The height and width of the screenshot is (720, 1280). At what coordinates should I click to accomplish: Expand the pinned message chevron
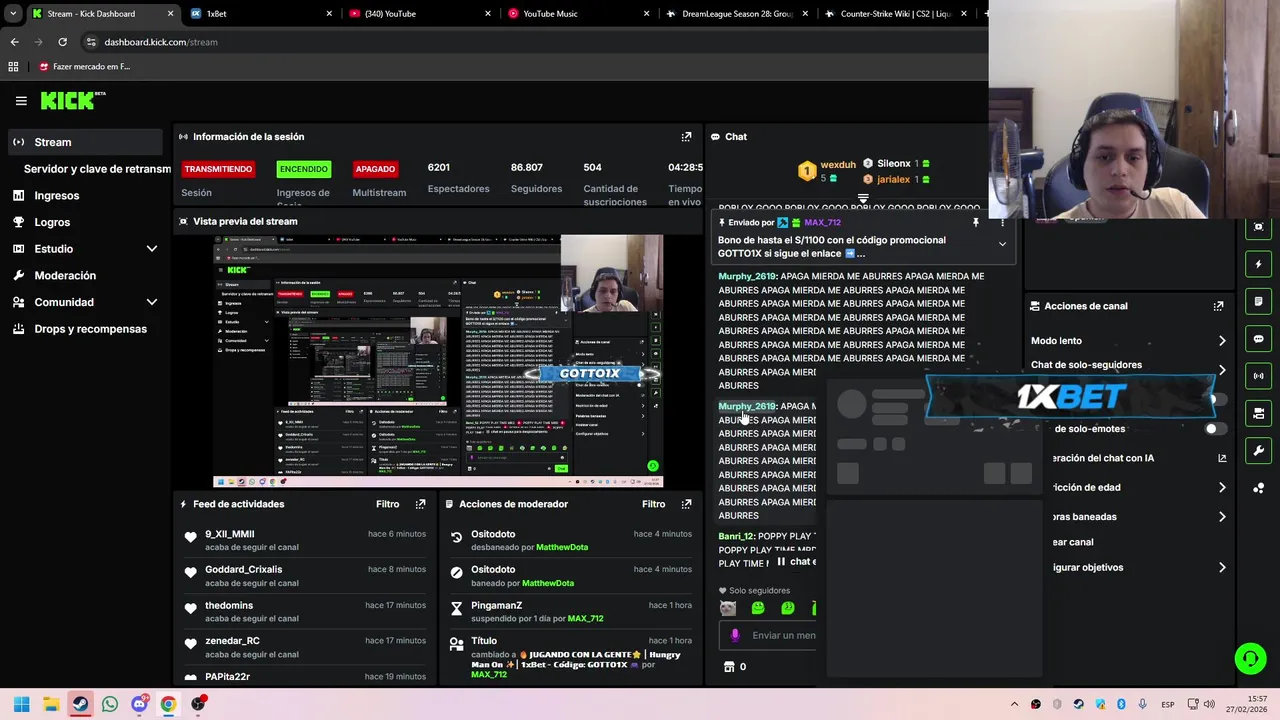1002,244
